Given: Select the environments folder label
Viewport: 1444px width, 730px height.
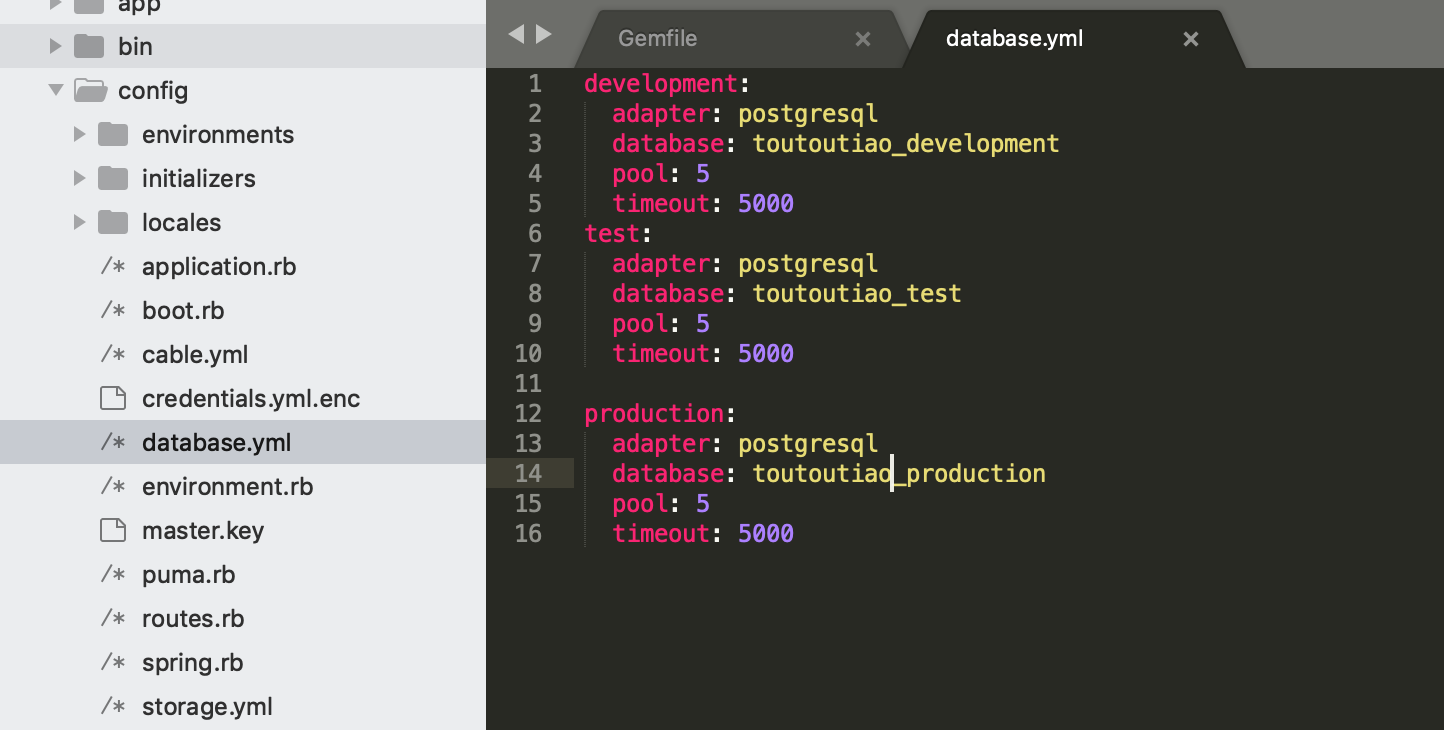Looking at the screenshot, I should coord(218,134).
